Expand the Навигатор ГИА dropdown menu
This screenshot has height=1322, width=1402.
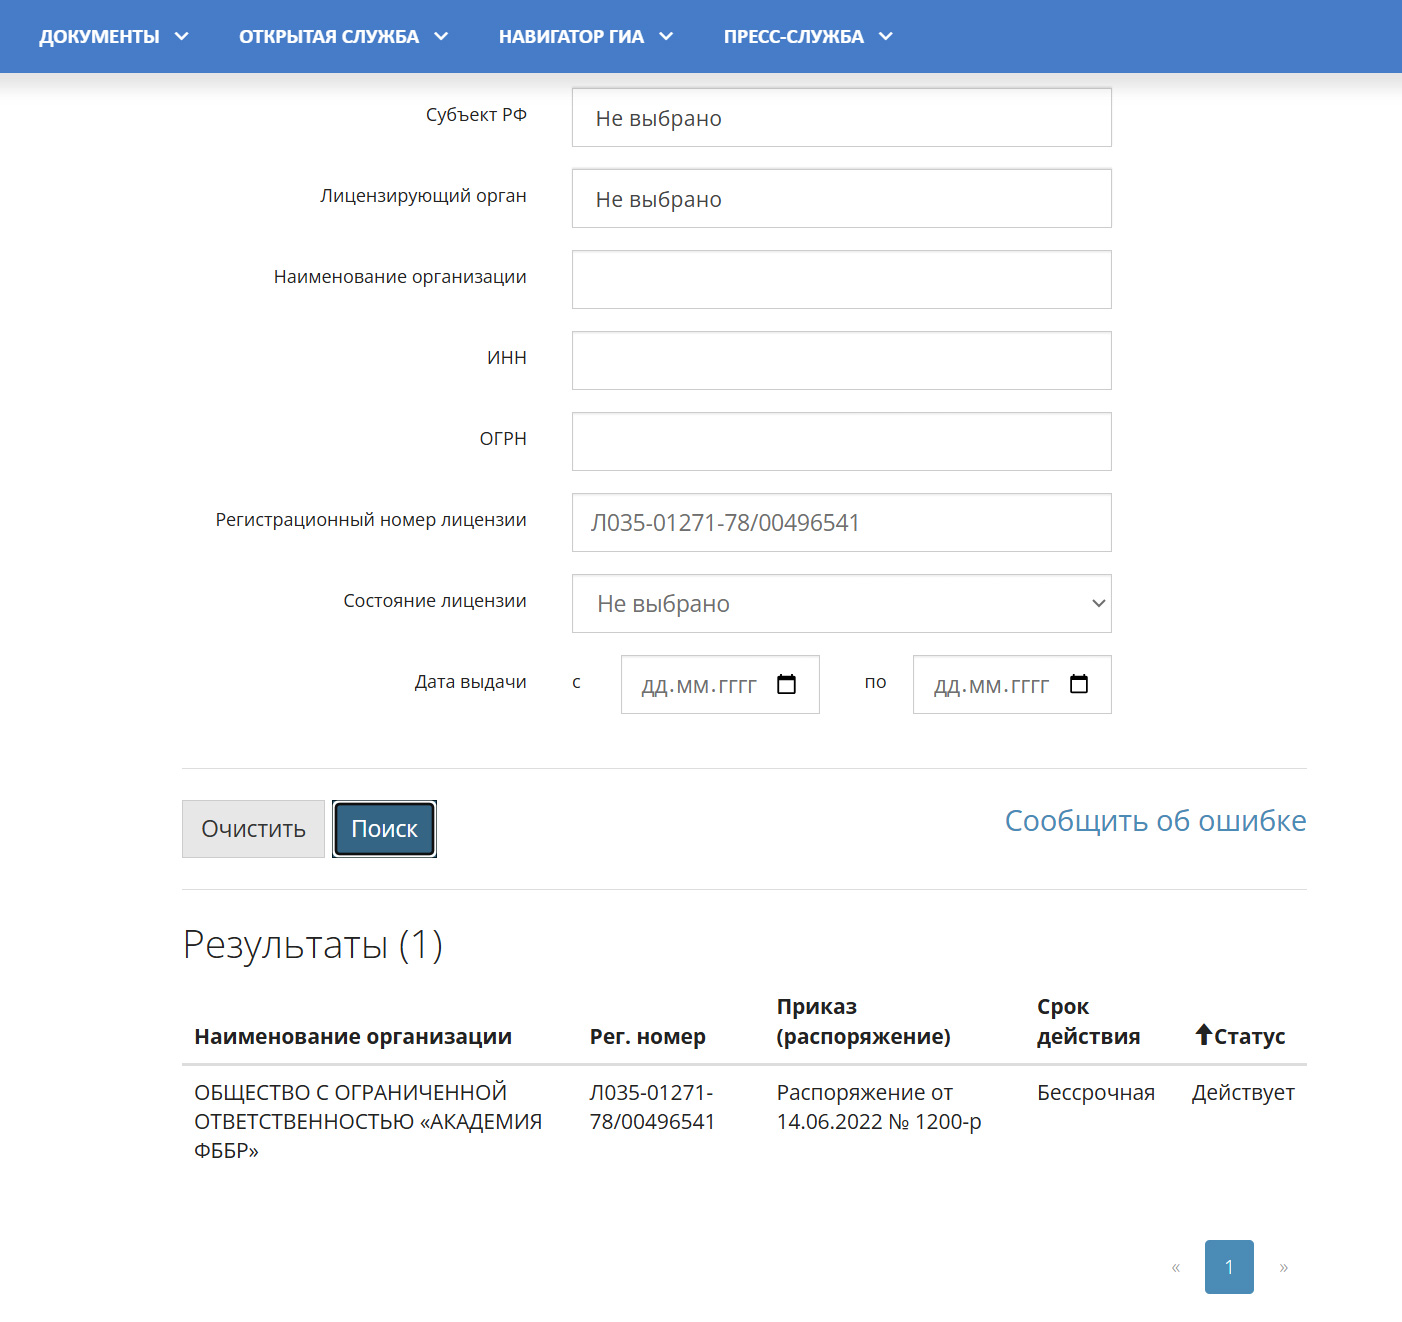[x=585, y=37]
